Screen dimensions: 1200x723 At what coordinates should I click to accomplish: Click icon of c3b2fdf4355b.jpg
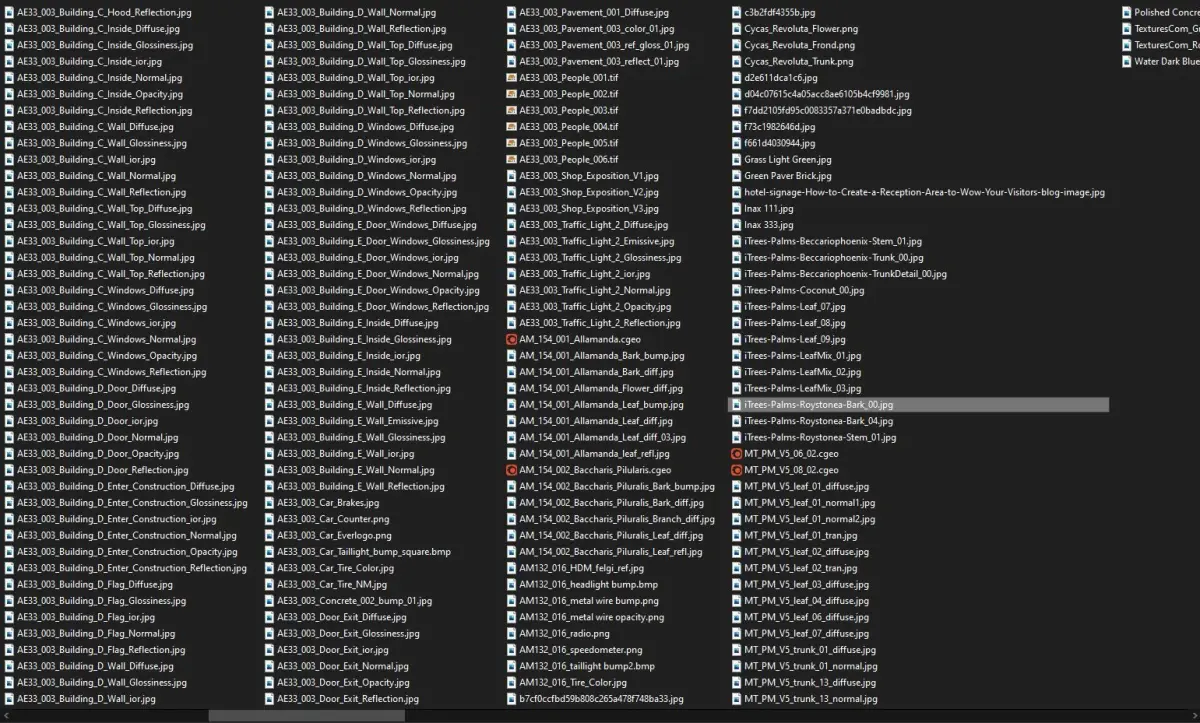click(x=736, y=12)
